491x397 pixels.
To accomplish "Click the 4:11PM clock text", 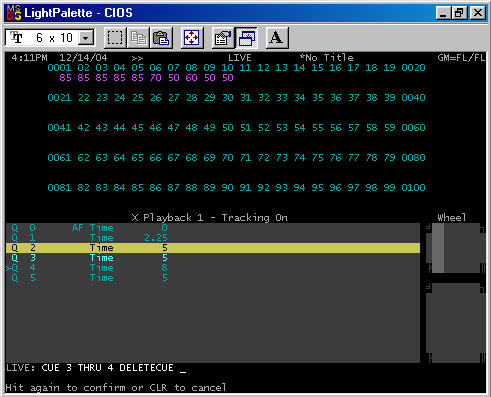I will [x=29, y=58].
